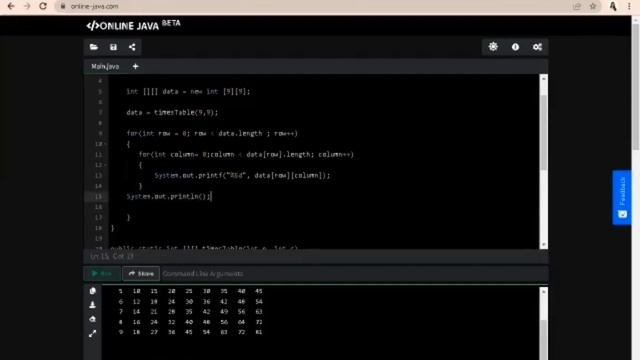Image resolution: width=640 pixels, height=360 pixels.
Task: Go back in browser
Action: [x=11, y=6]
